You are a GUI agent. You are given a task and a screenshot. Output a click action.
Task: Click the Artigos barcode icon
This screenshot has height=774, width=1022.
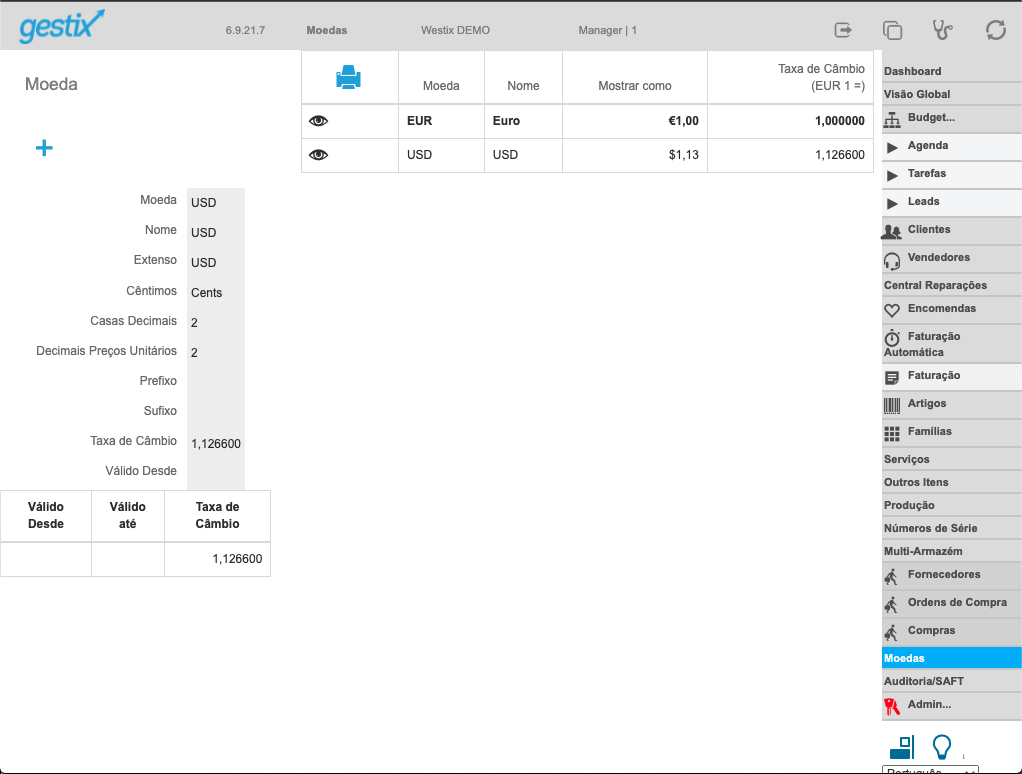[892, 406]
